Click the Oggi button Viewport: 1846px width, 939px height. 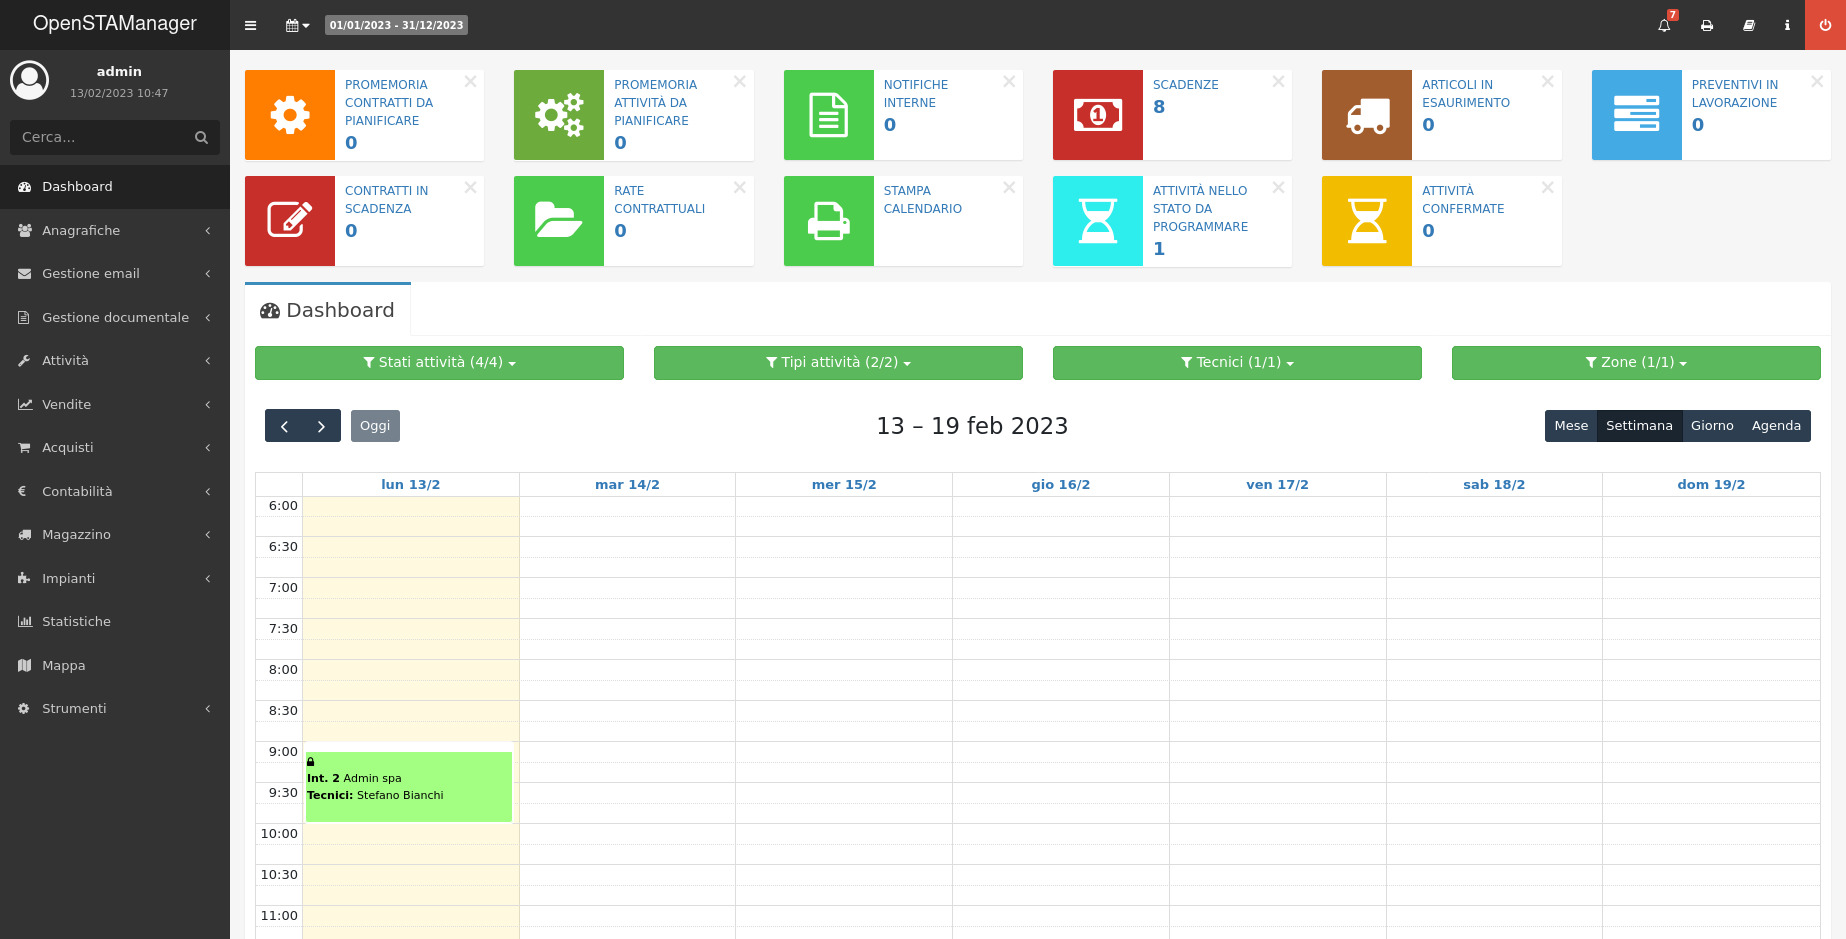tap(375, 426)
